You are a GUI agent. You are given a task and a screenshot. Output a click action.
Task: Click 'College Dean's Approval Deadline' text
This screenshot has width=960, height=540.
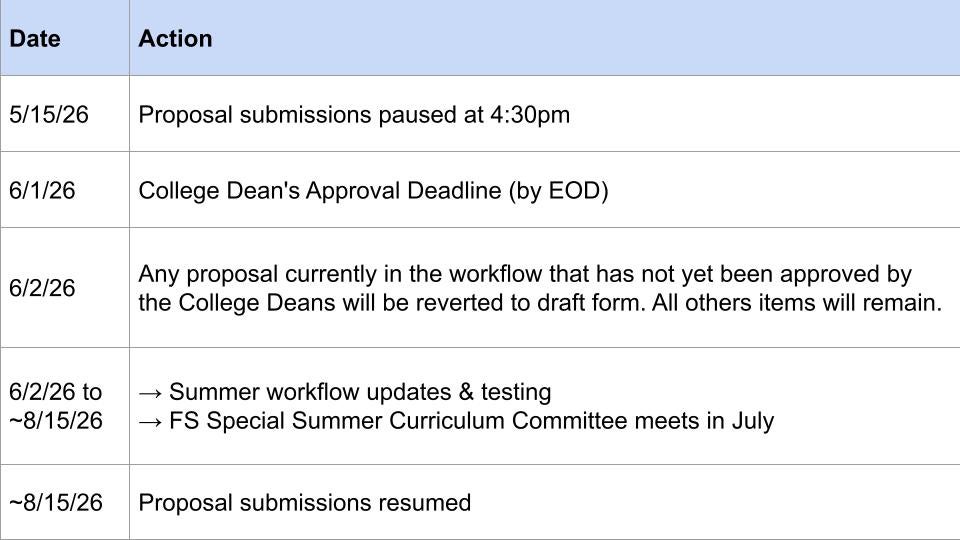pyautogui.click(x=320, y=190)
